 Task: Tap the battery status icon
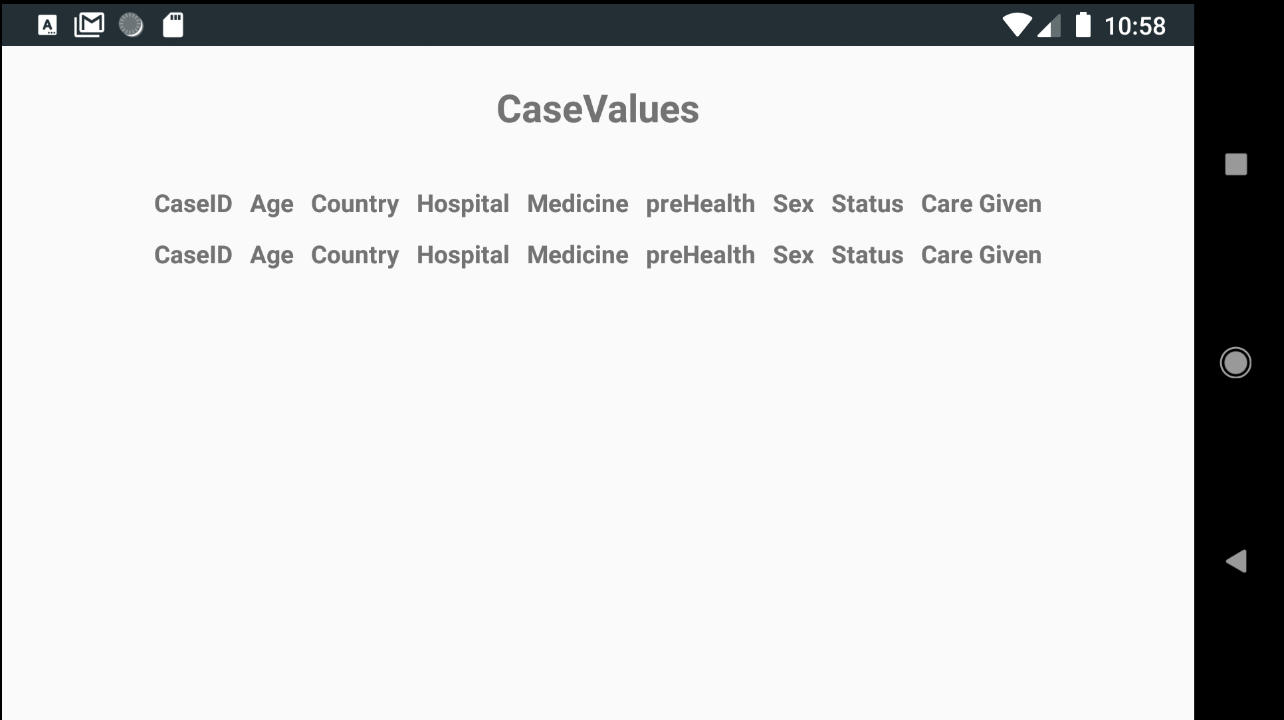[1083, 24]
